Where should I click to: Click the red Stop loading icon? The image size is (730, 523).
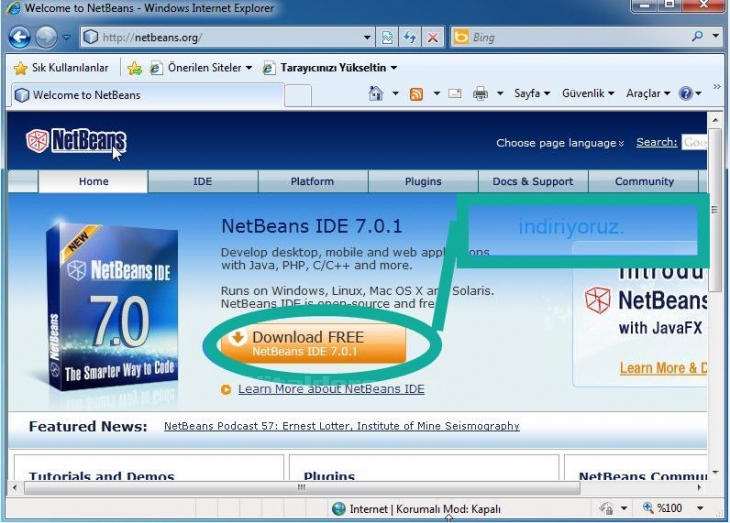click(x=432, y=38)
